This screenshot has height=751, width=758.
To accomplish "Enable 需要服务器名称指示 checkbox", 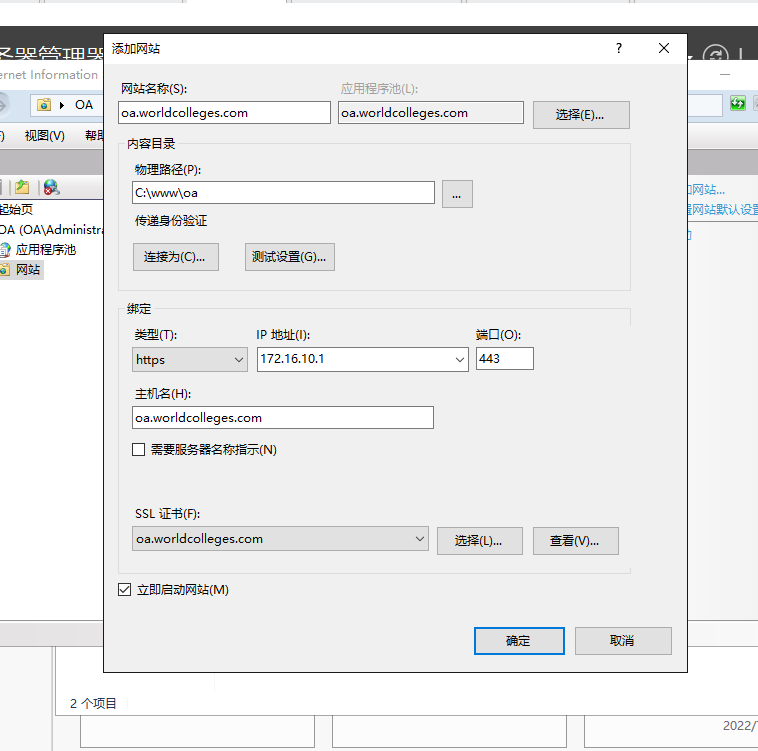I will [139, 450].
